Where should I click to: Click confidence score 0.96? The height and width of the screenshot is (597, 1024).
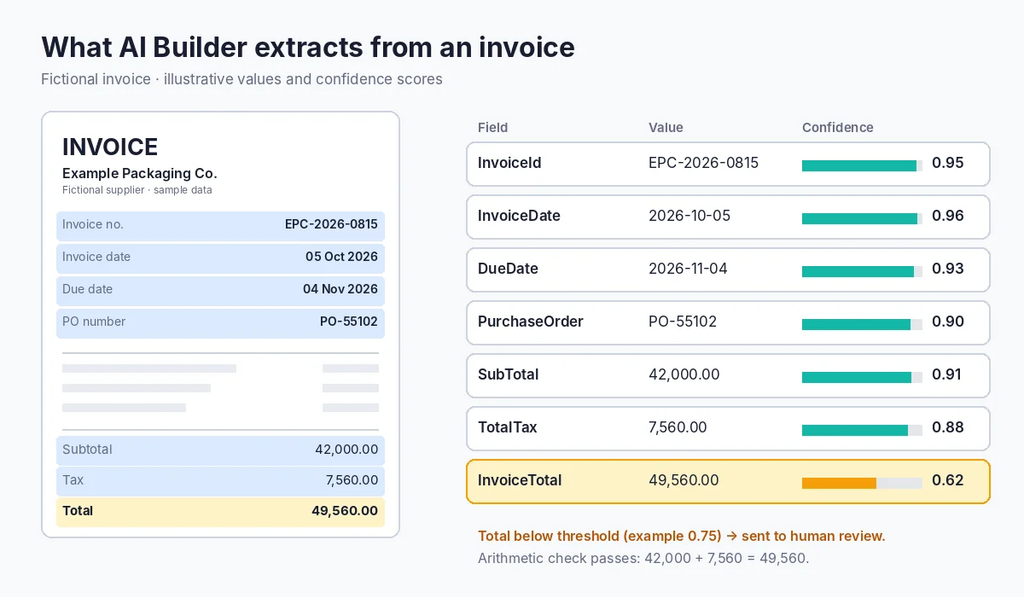point(948,216)
